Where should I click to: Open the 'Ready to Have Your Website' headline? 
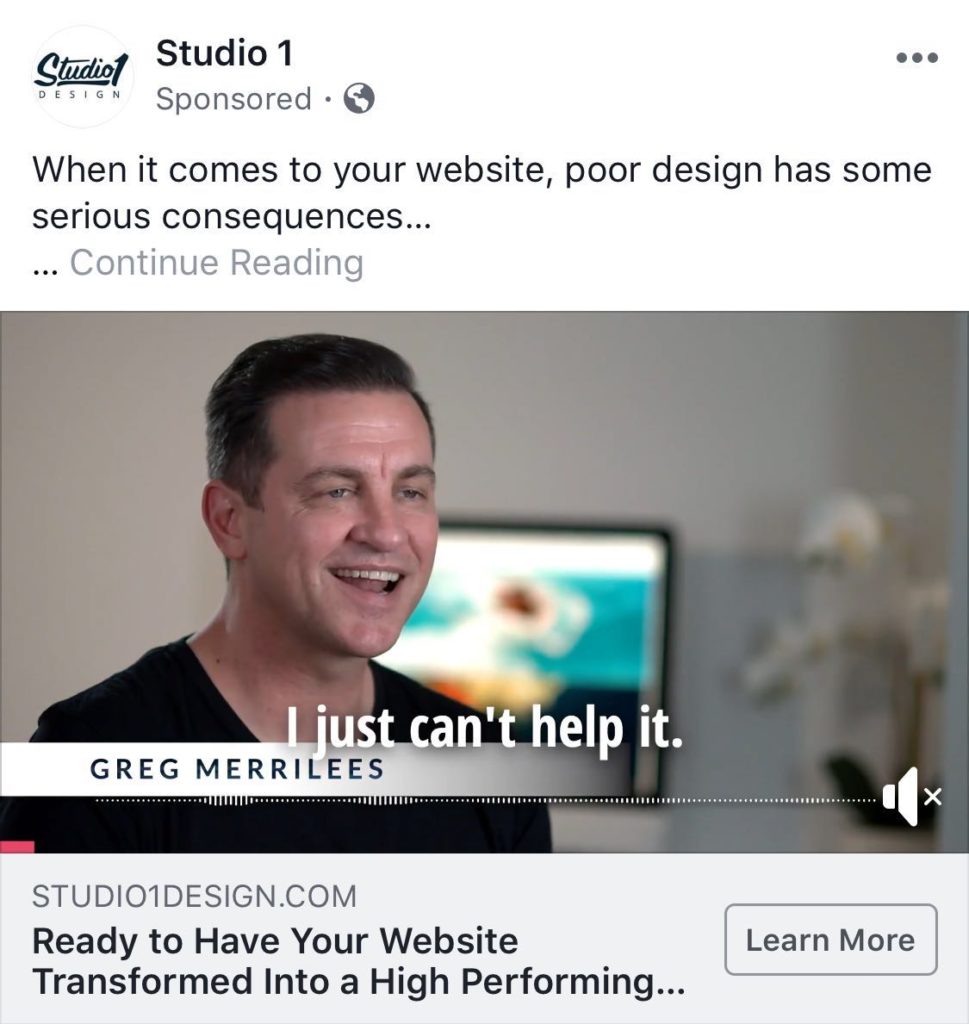(358, 961)
